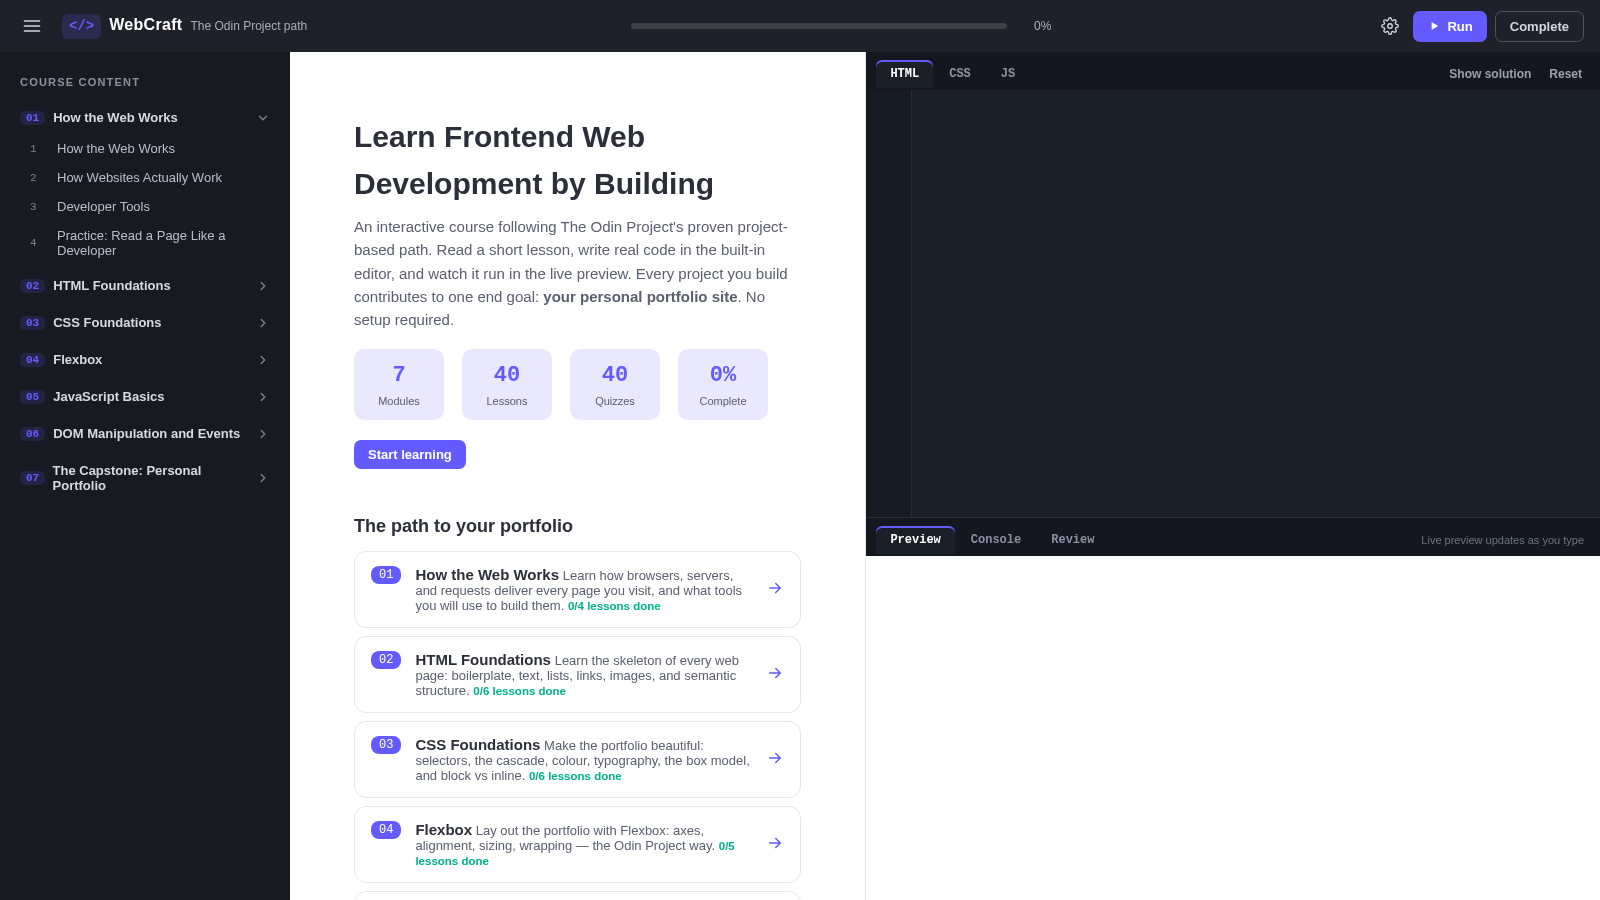Open the Console tab
Image resolution: width=1600 pixels, height=900 pixels.
point(996,540)
